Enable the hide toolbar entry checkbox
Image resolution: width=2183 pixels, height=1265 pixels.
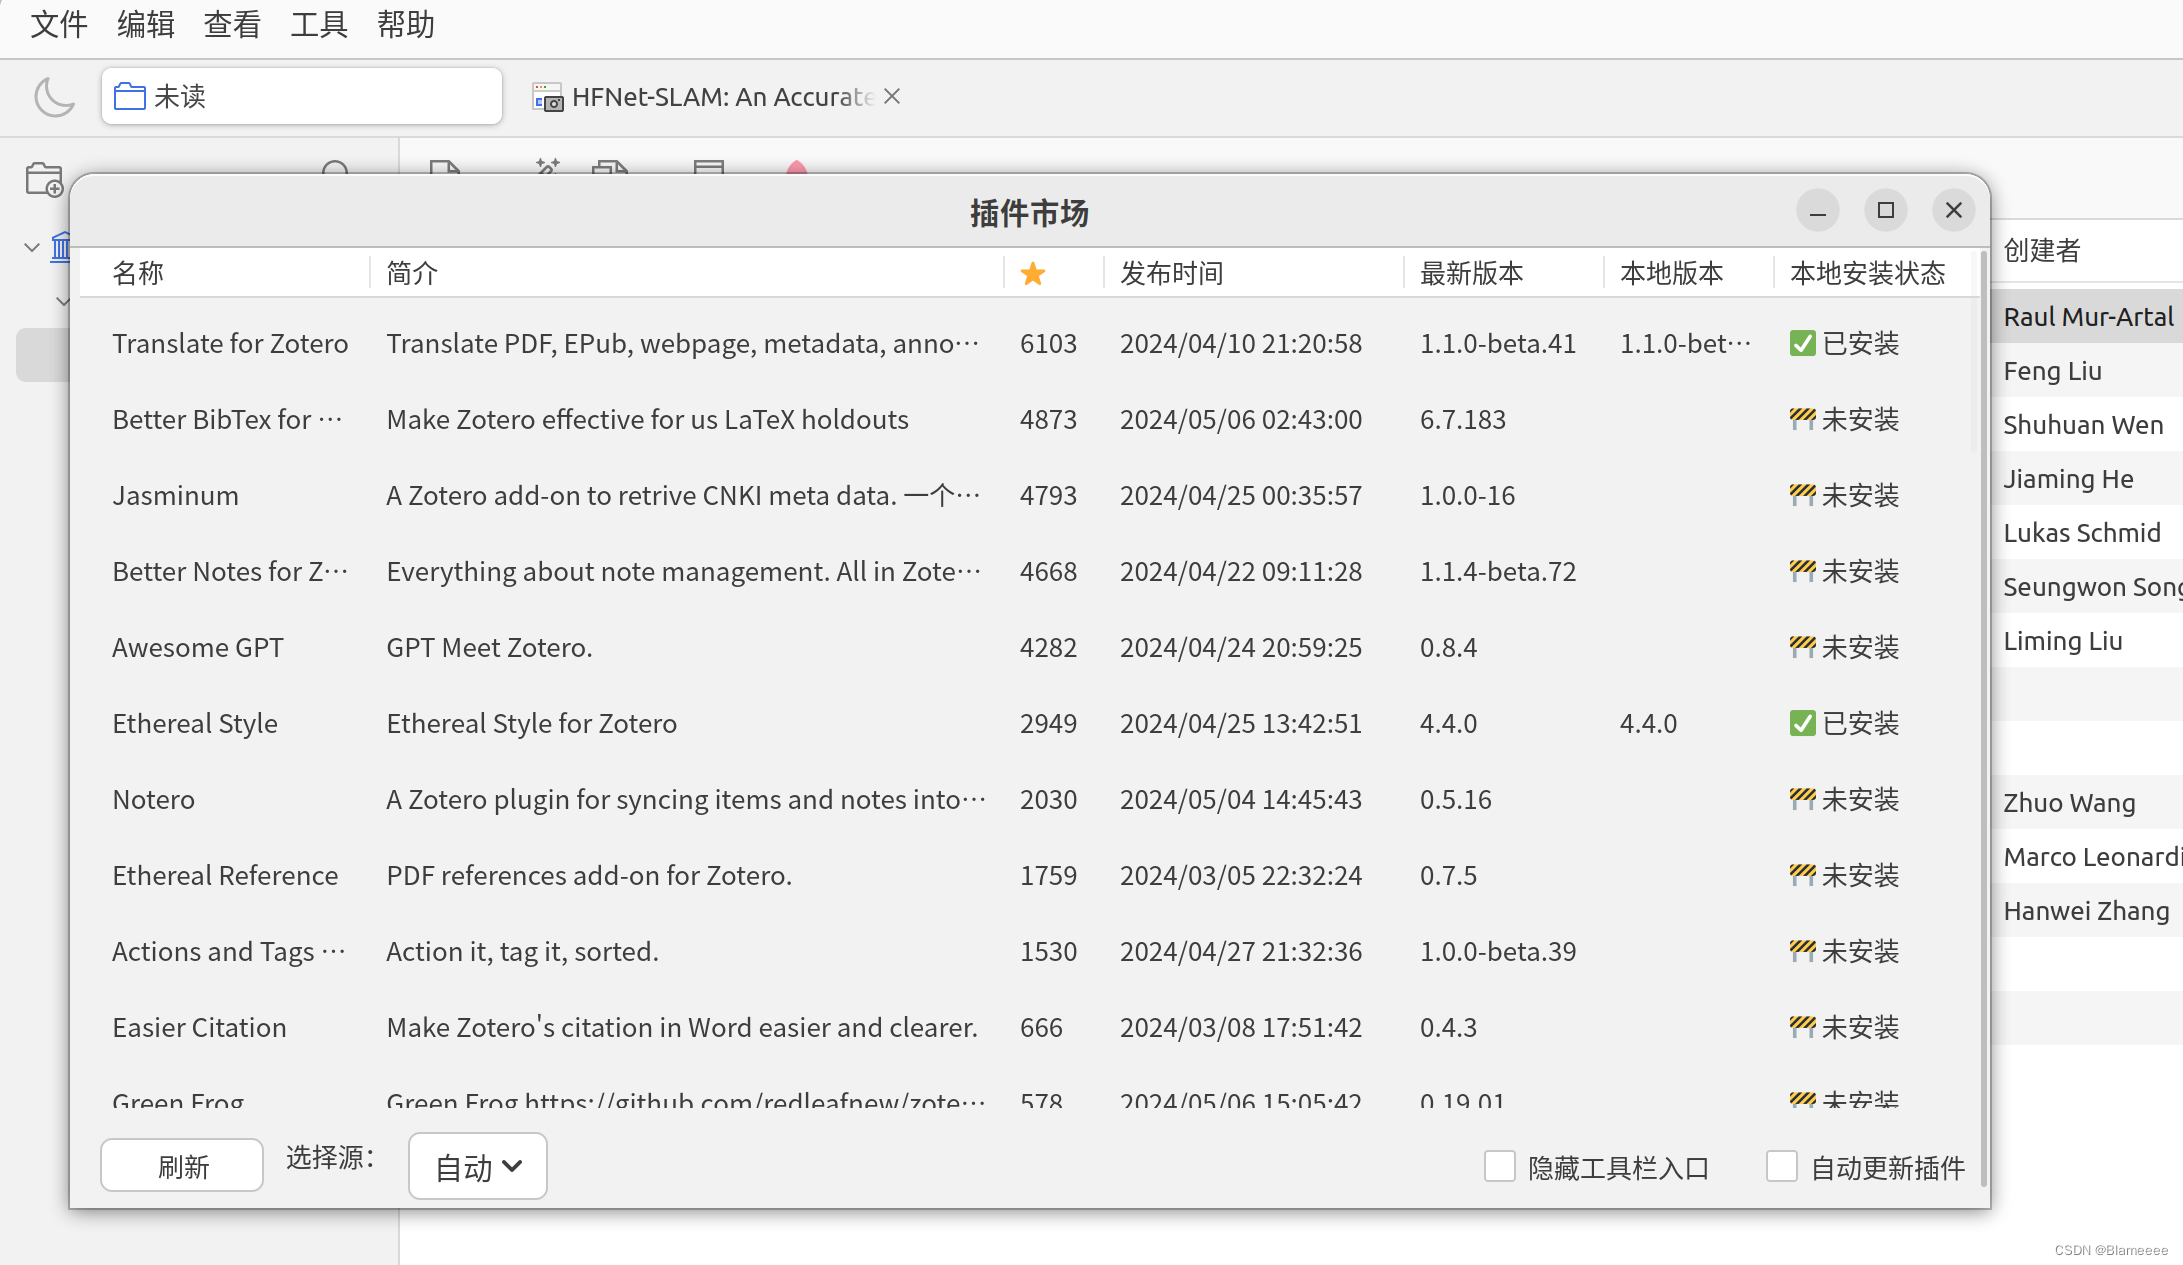(1499, 1166)
